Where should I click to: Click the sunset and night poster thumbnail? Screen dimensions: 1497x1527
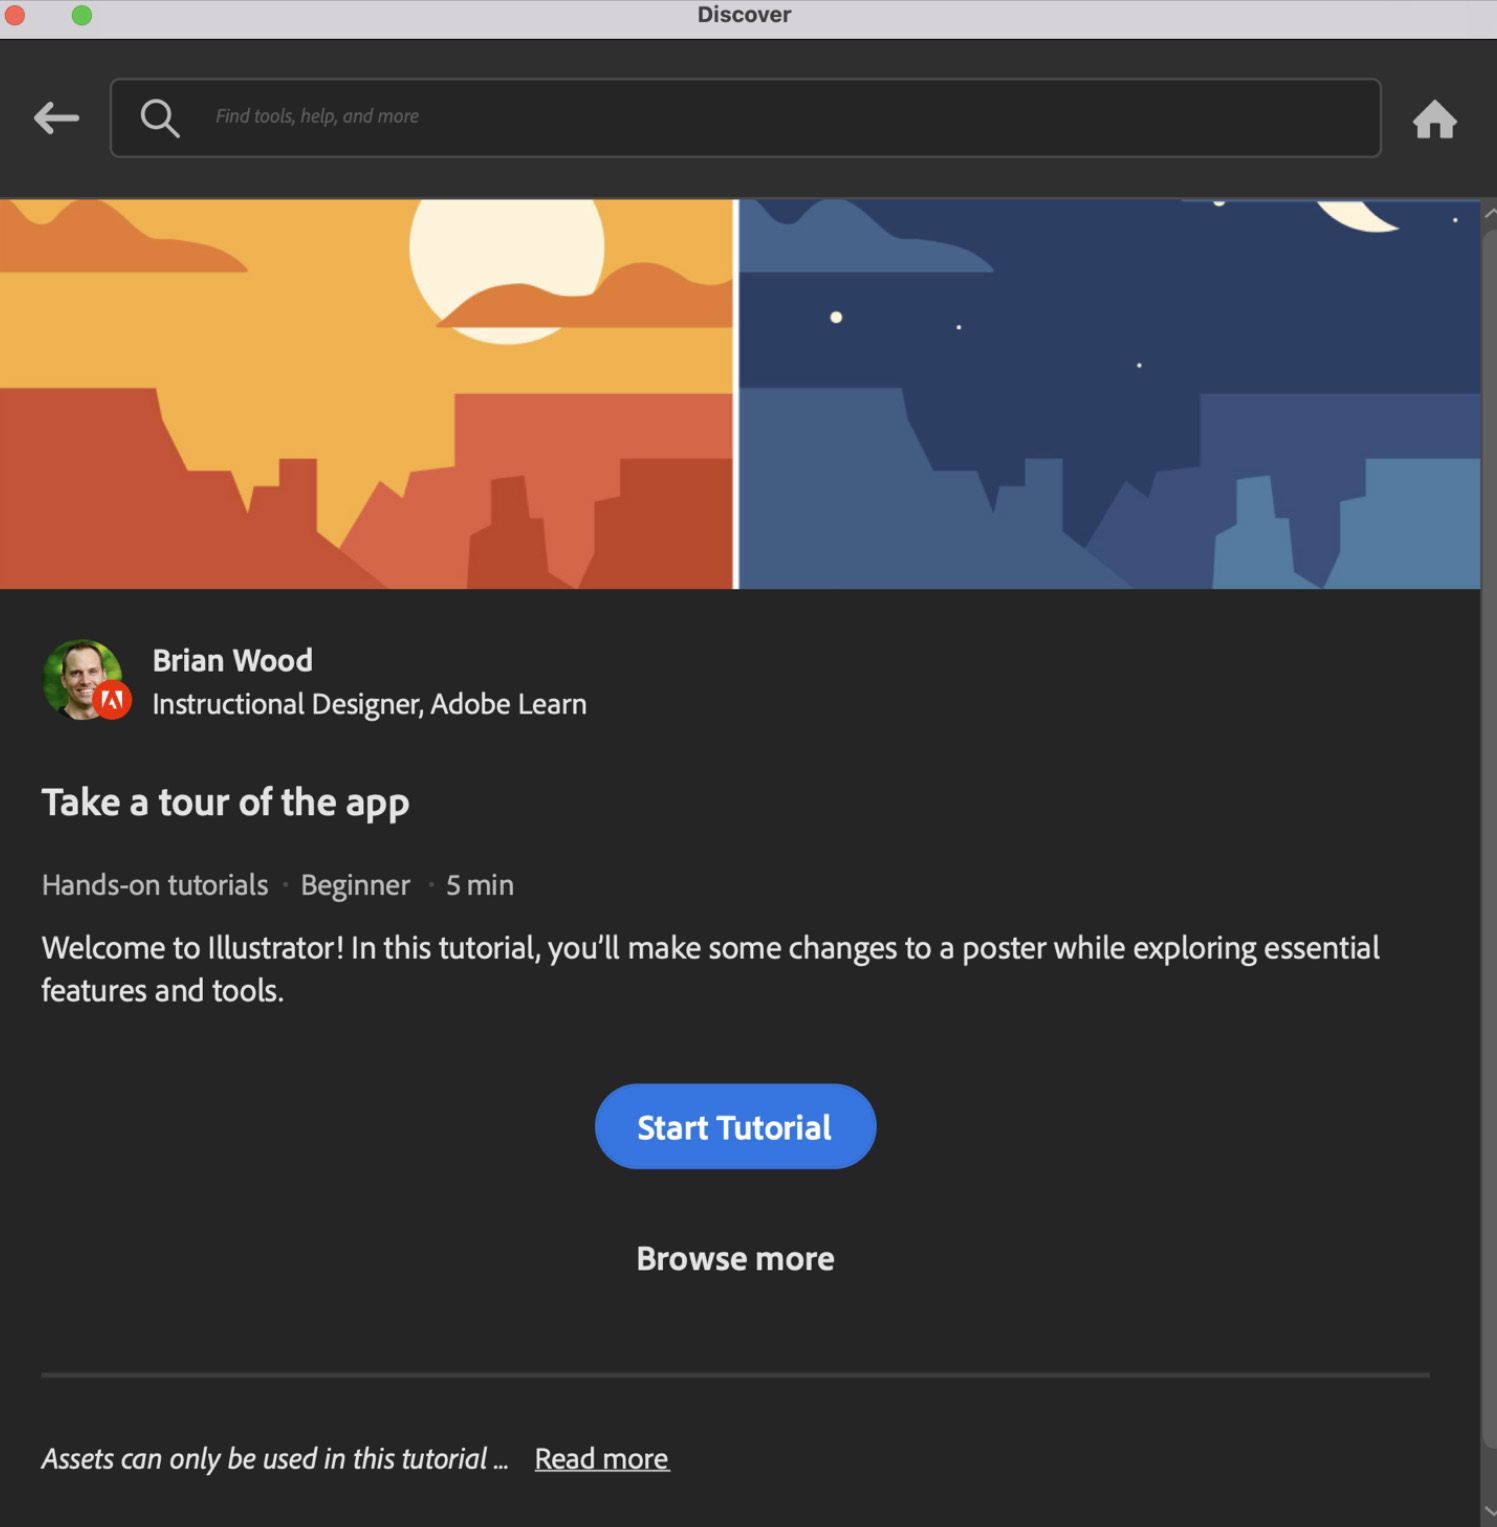pyautogui.click(x=740, y=394)
